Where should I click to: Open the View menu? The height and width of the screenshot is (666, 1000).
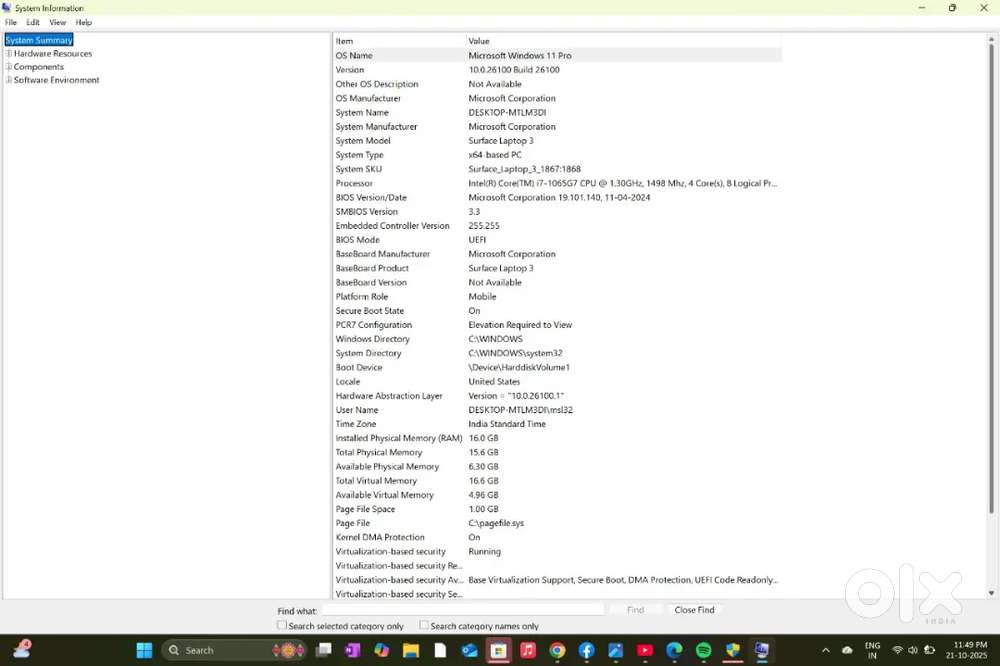click(58, 22)
